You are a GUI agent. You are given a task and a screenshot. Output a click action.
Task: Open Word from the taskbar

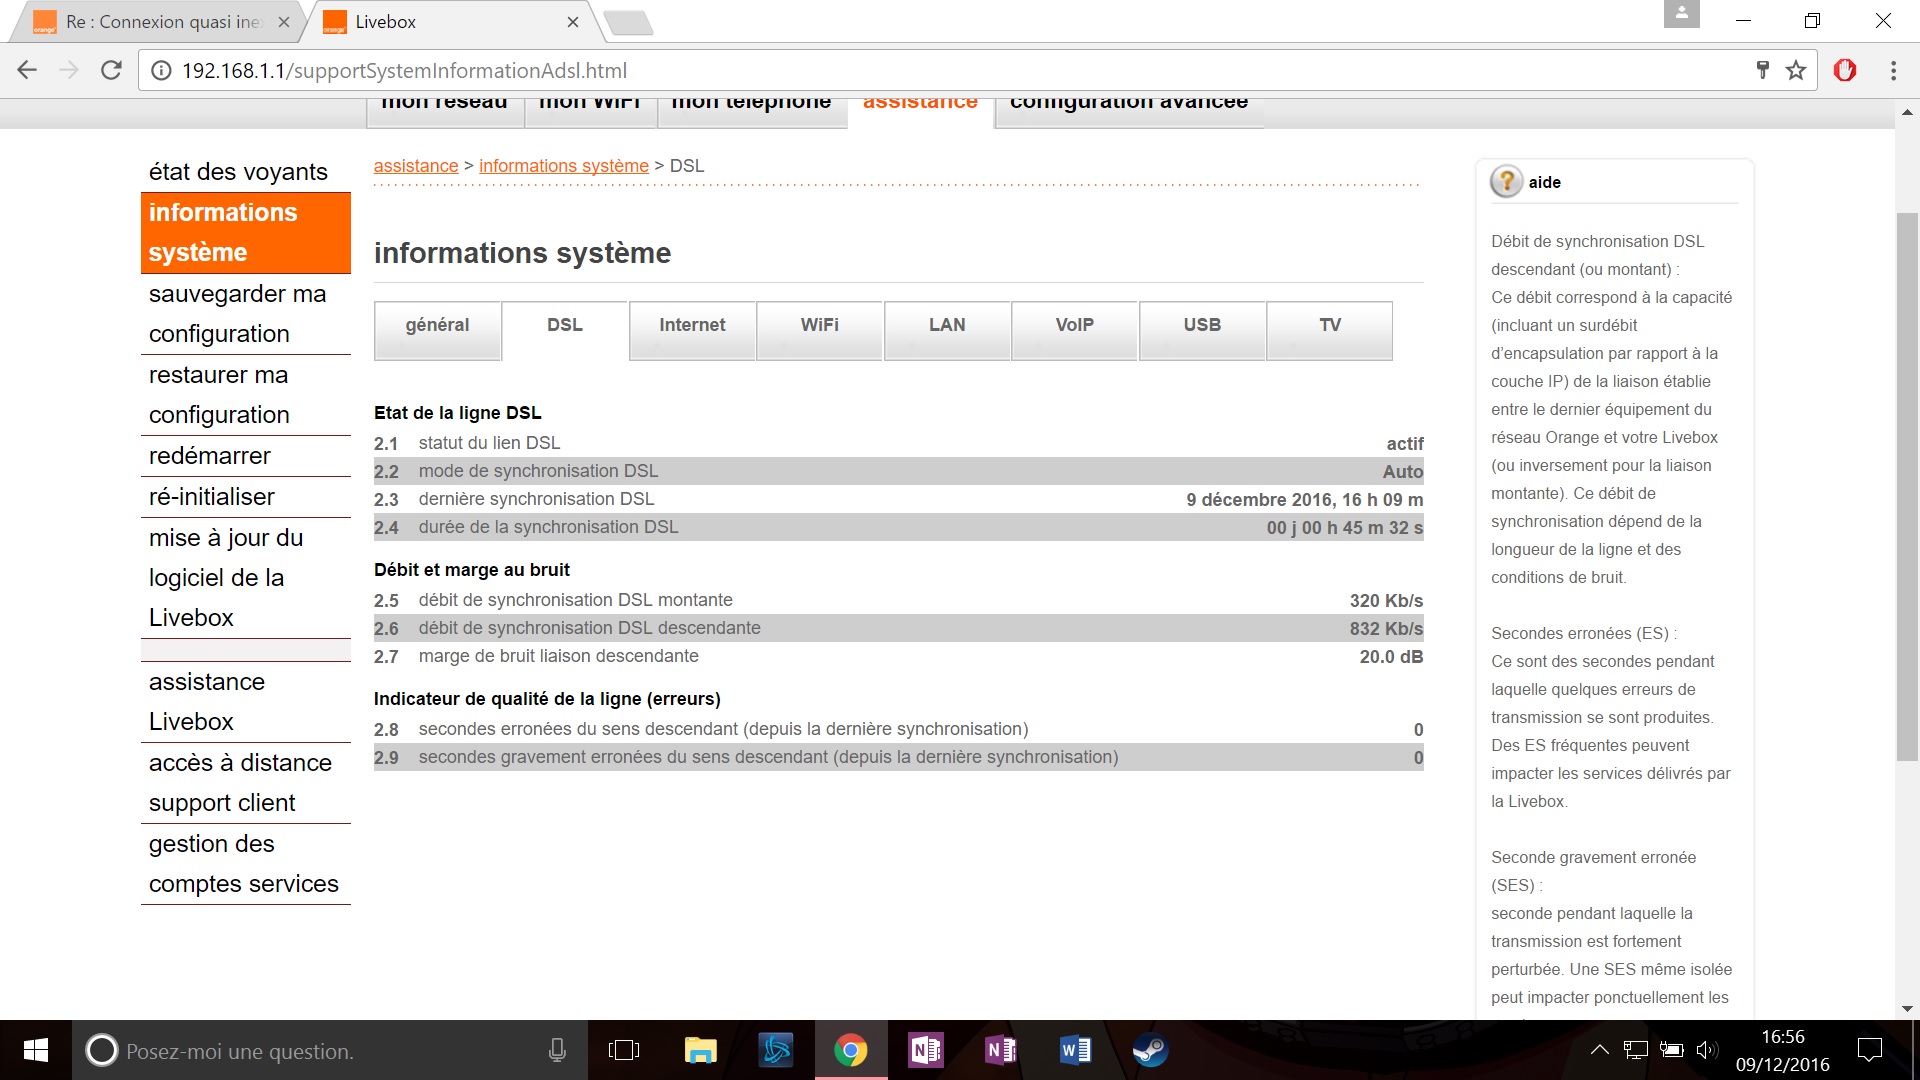tap(1075, 1050)
